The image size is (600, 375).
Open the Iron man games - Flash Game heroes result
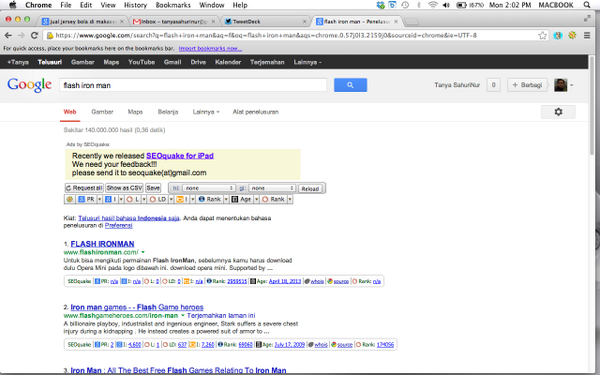[137, 307]
